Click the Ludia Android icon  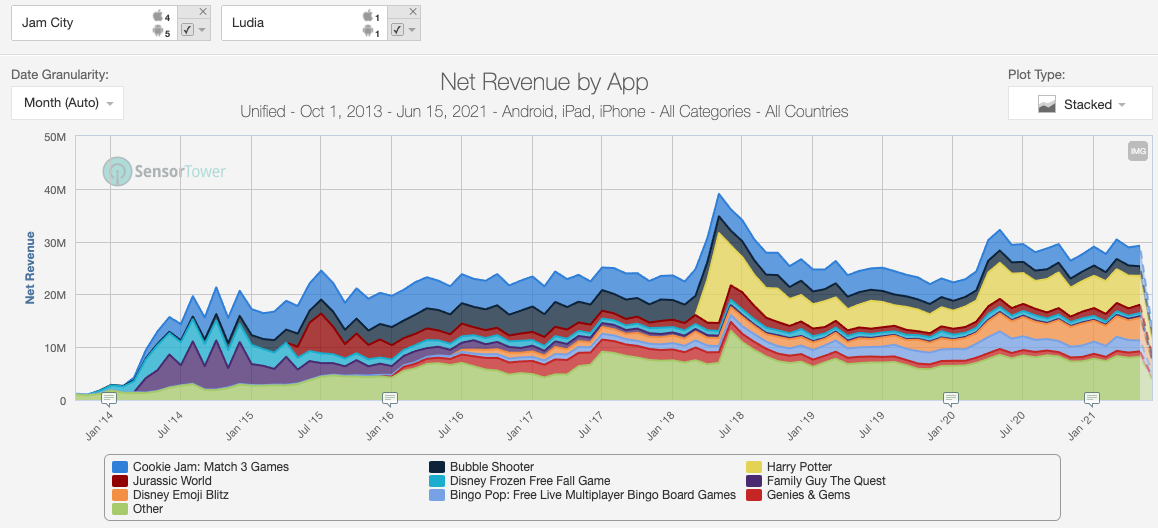point(367,31)
